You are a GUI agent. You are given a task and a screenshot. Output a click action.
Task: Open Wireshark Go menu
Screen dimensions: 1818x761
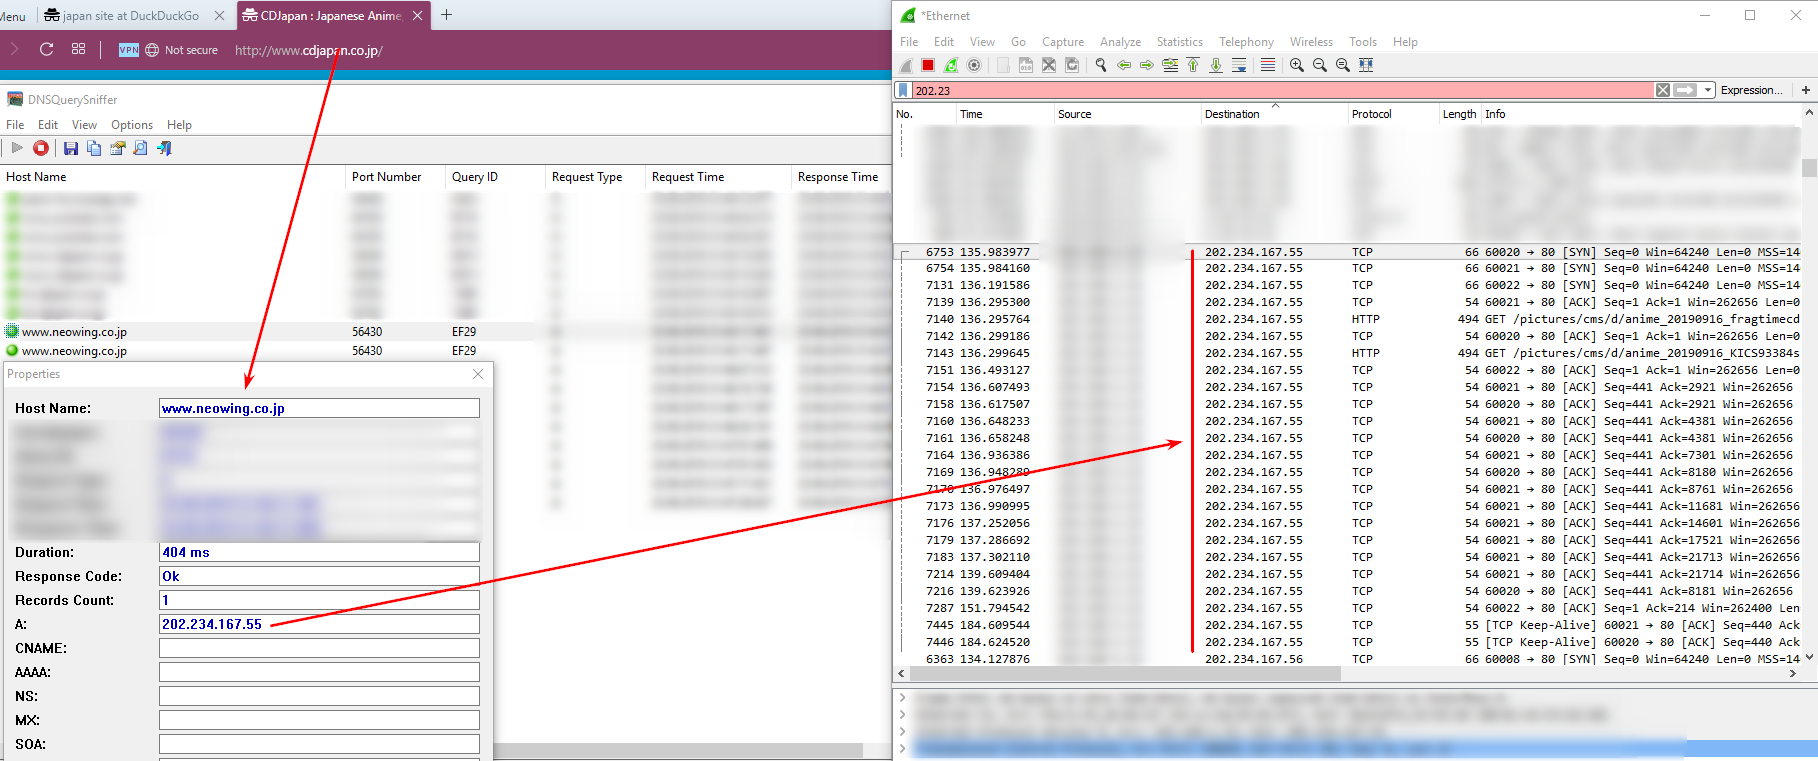tap(1018, 42)
